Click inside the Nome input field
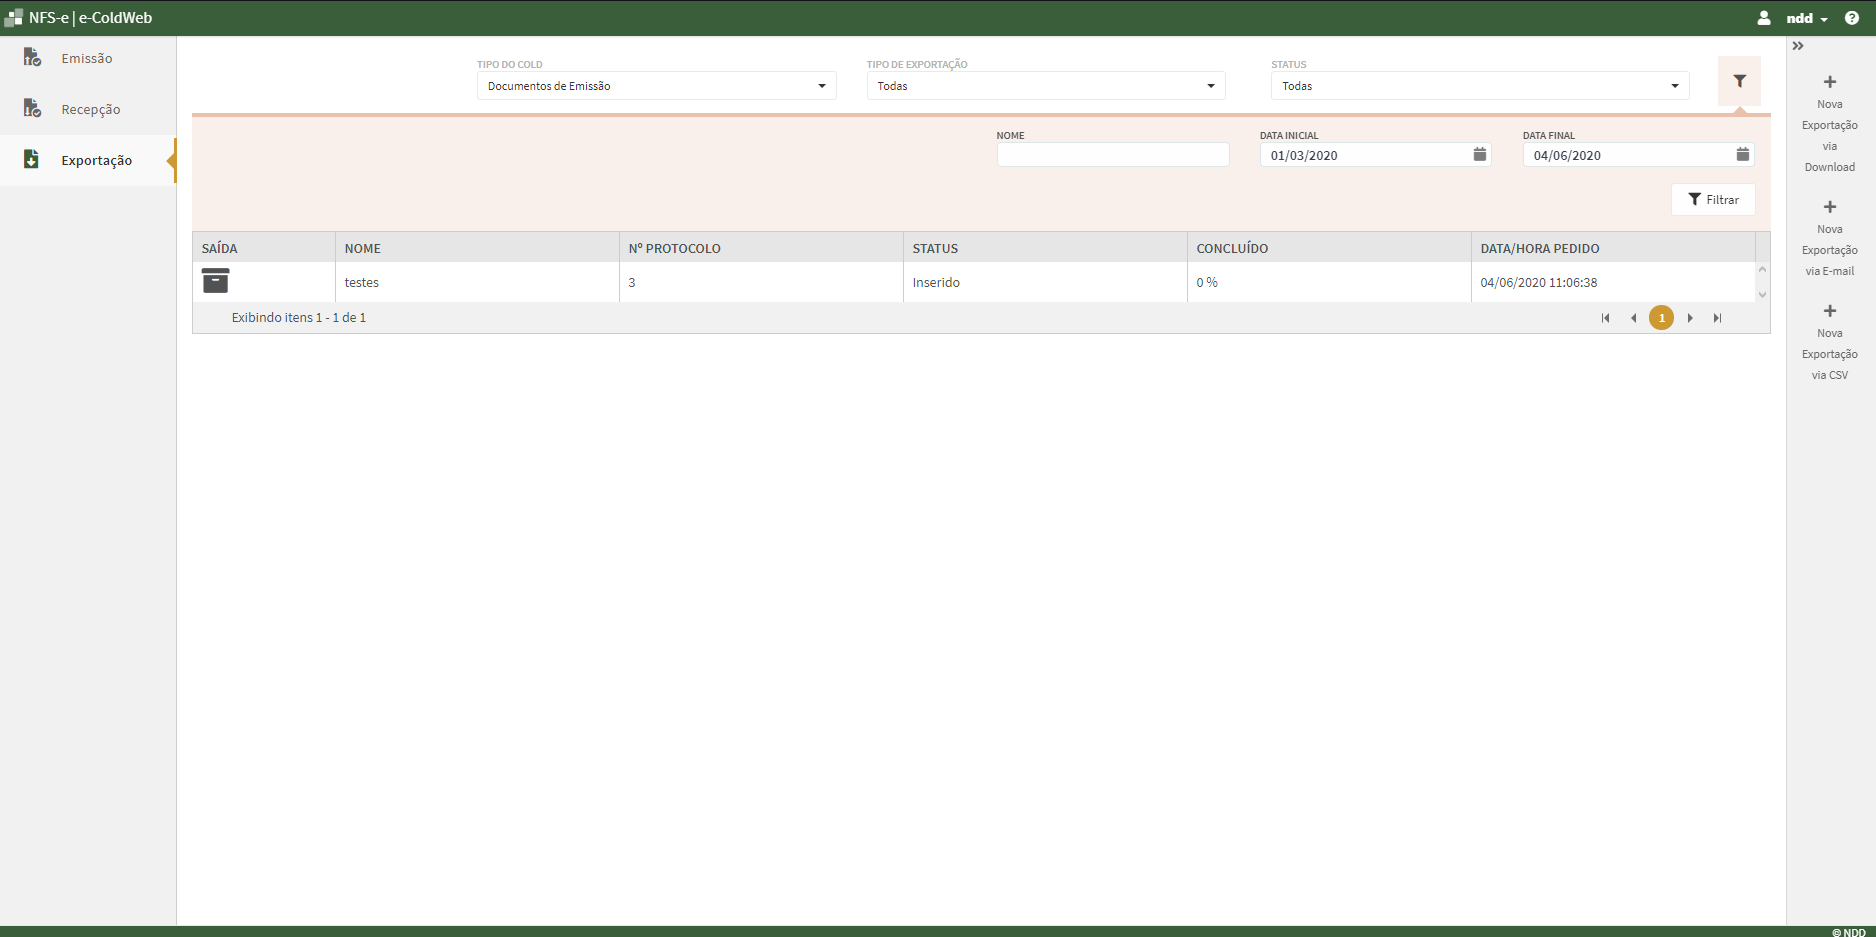Screen dimensions: 1876x937 point(1112,155)
